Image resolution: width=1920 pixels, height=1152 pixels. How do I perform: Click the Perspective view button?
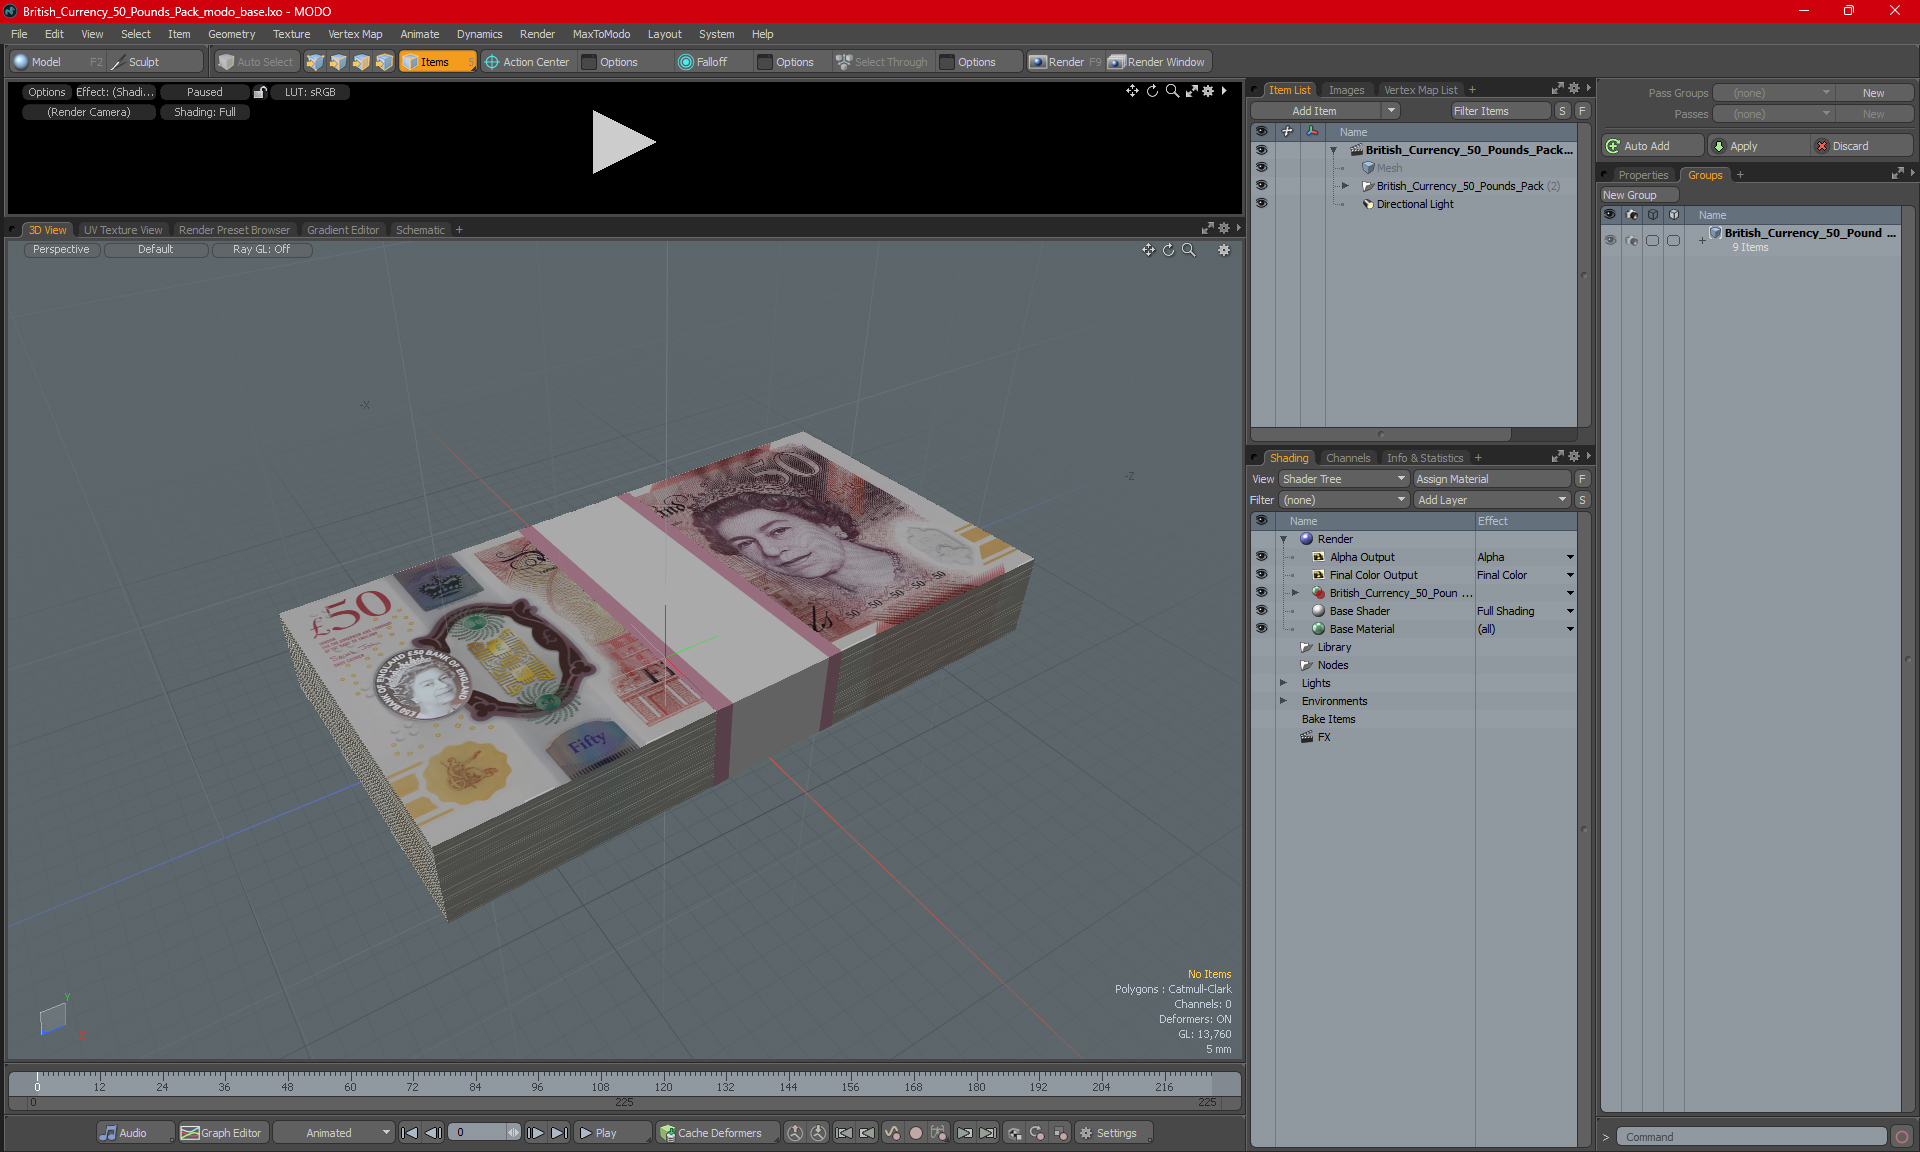(x=61, y=250)
